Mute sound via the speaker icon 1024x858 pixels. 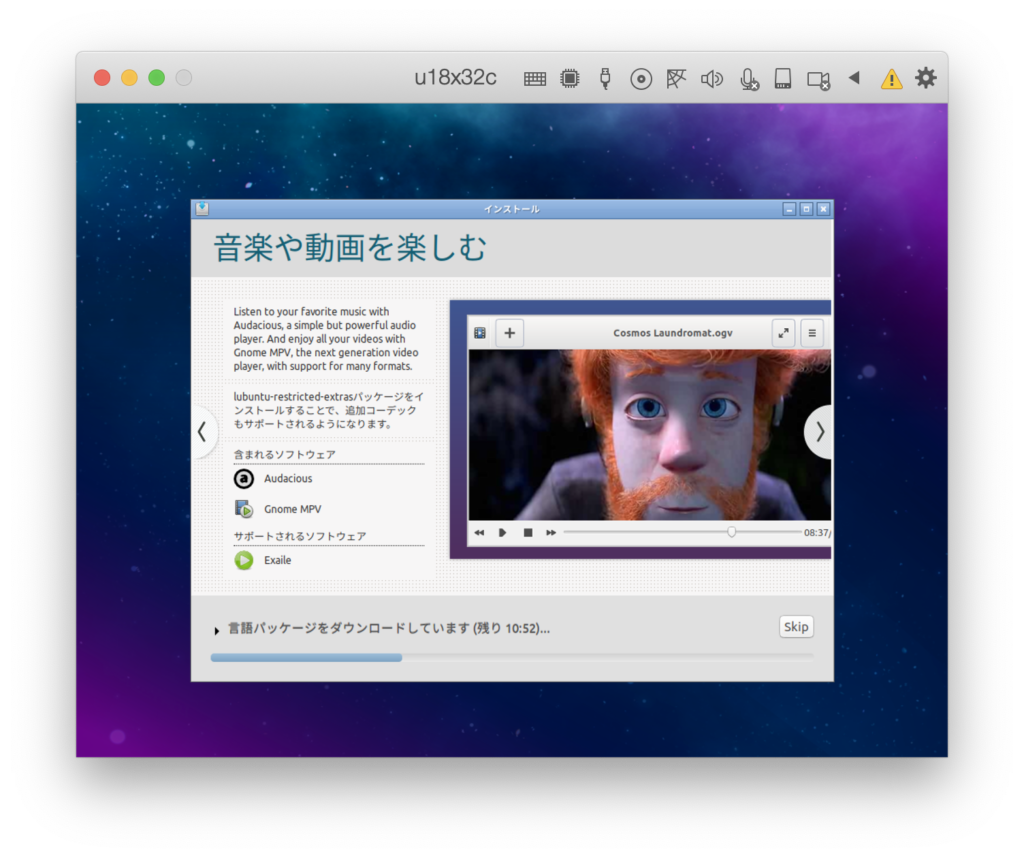(712, 79)
